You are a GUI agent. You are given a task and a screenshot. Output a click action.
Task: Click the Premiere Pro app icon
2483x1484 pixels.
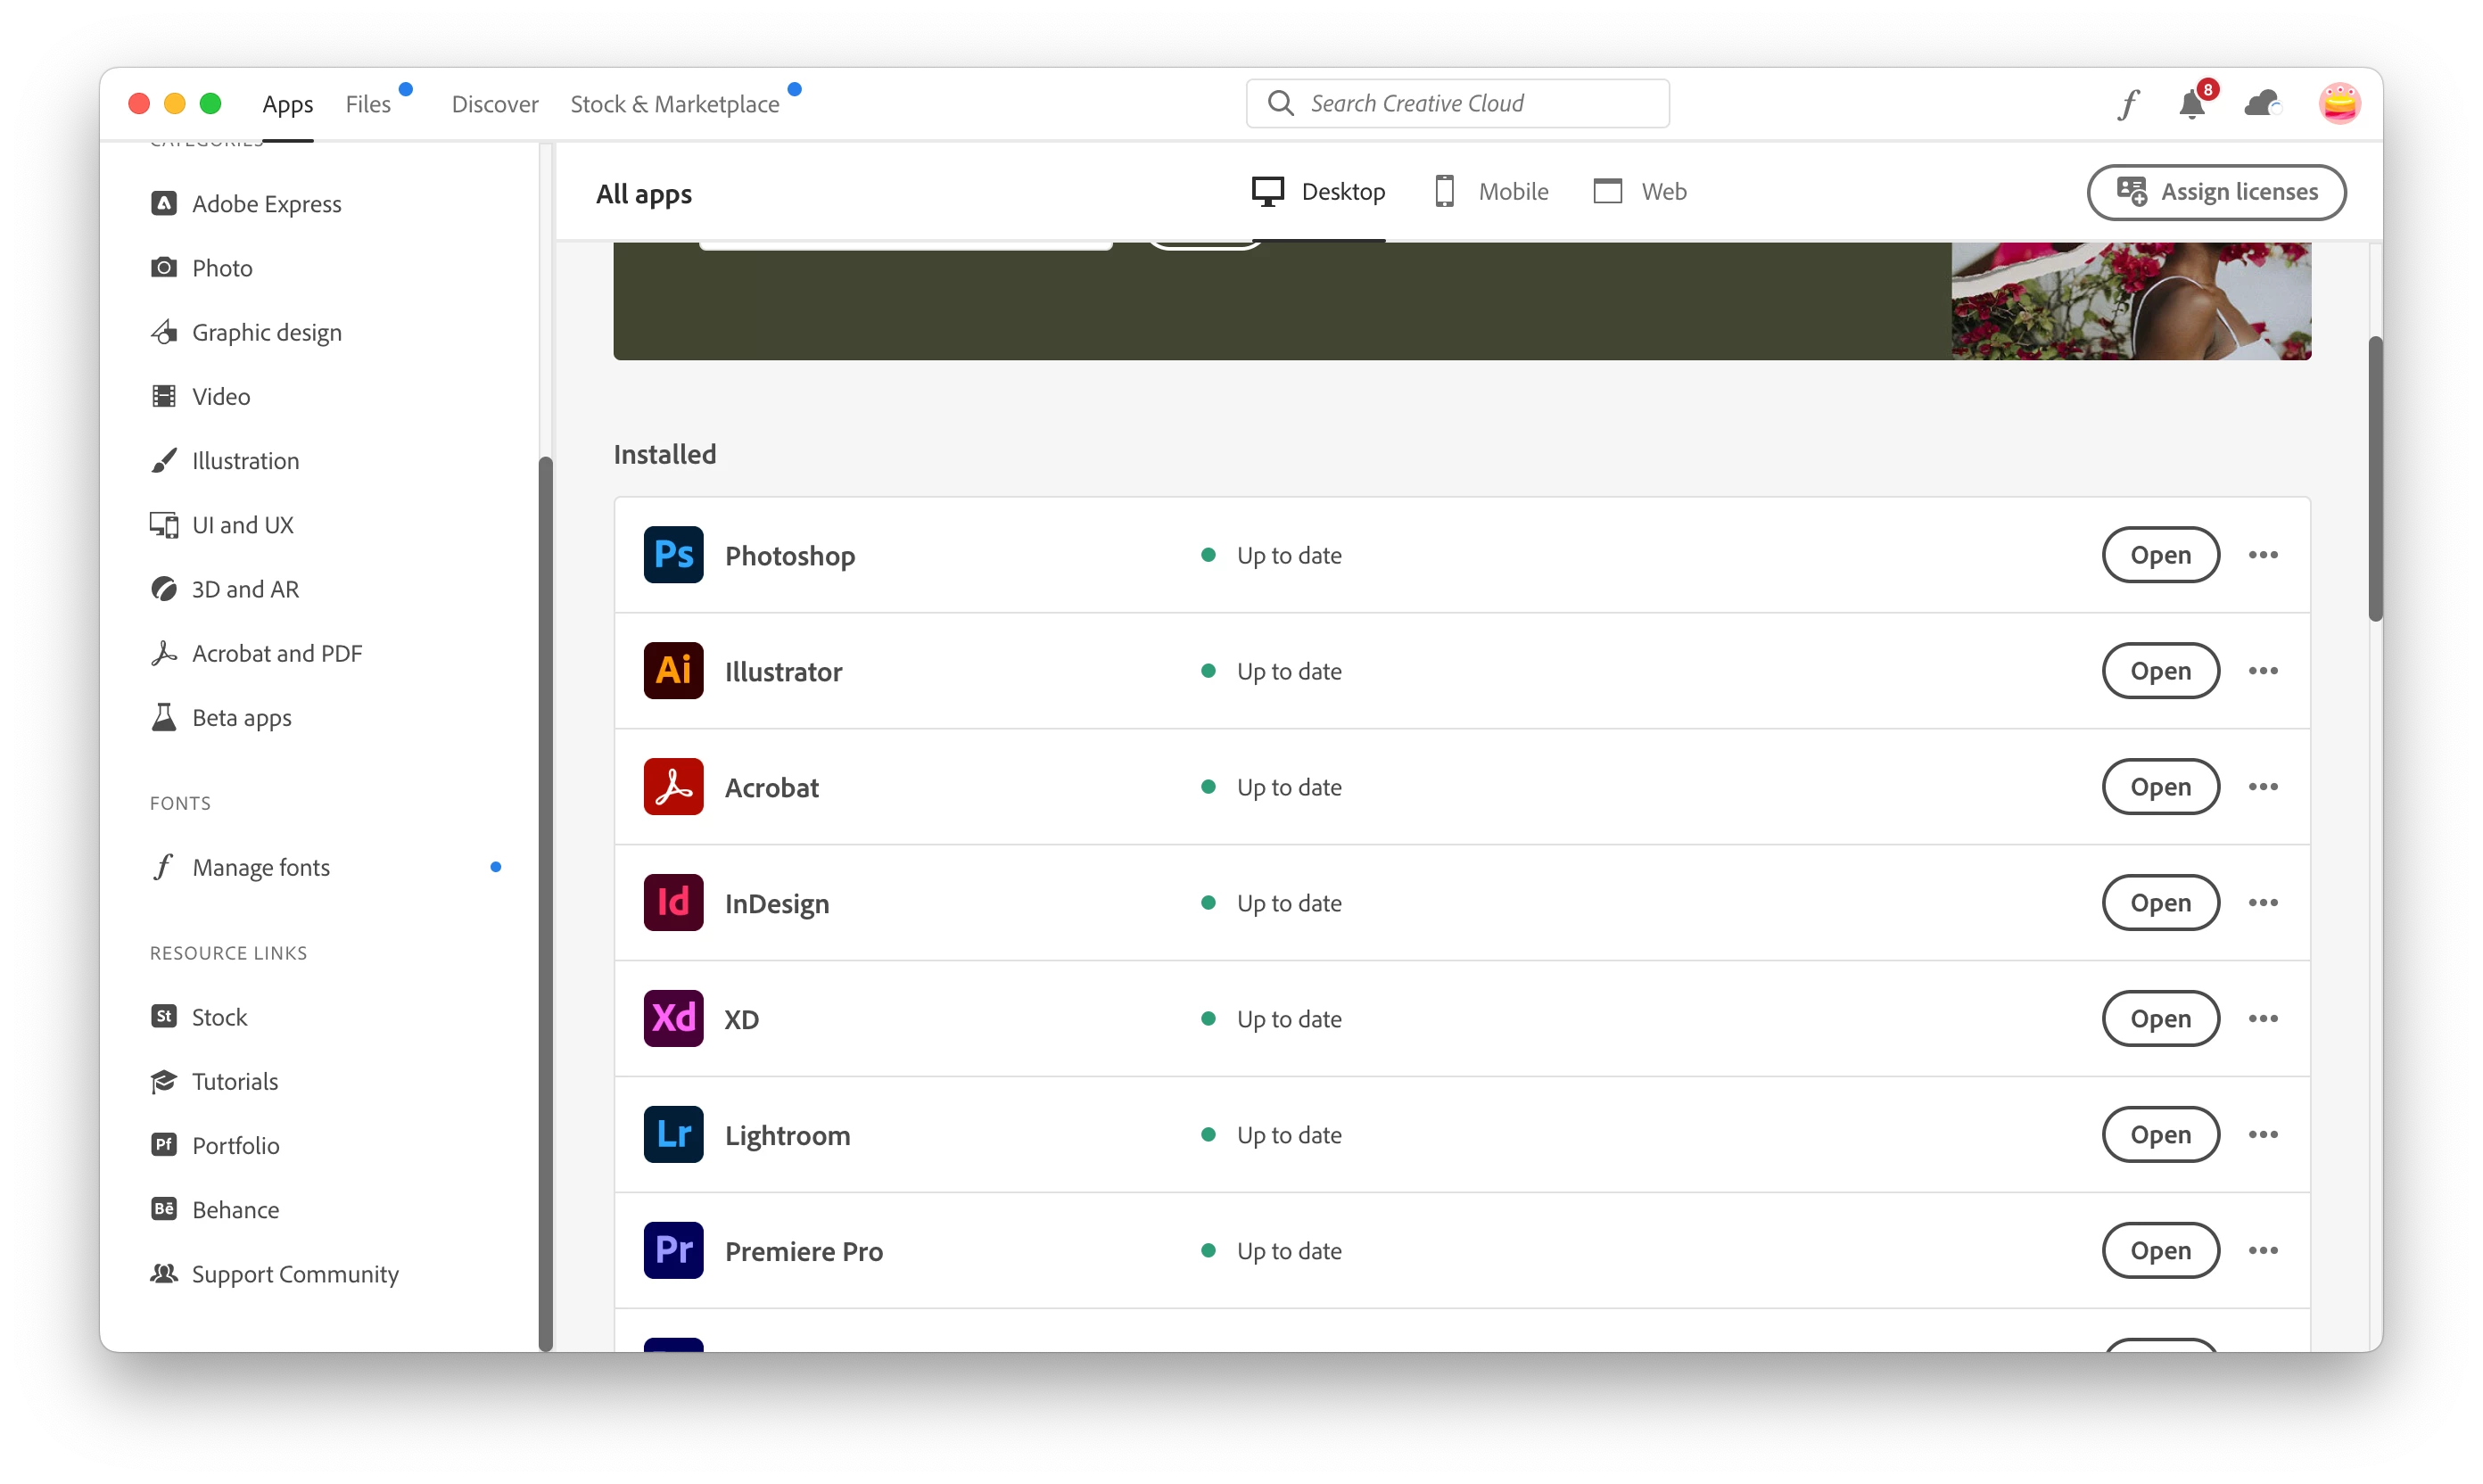pos(673,1251)
